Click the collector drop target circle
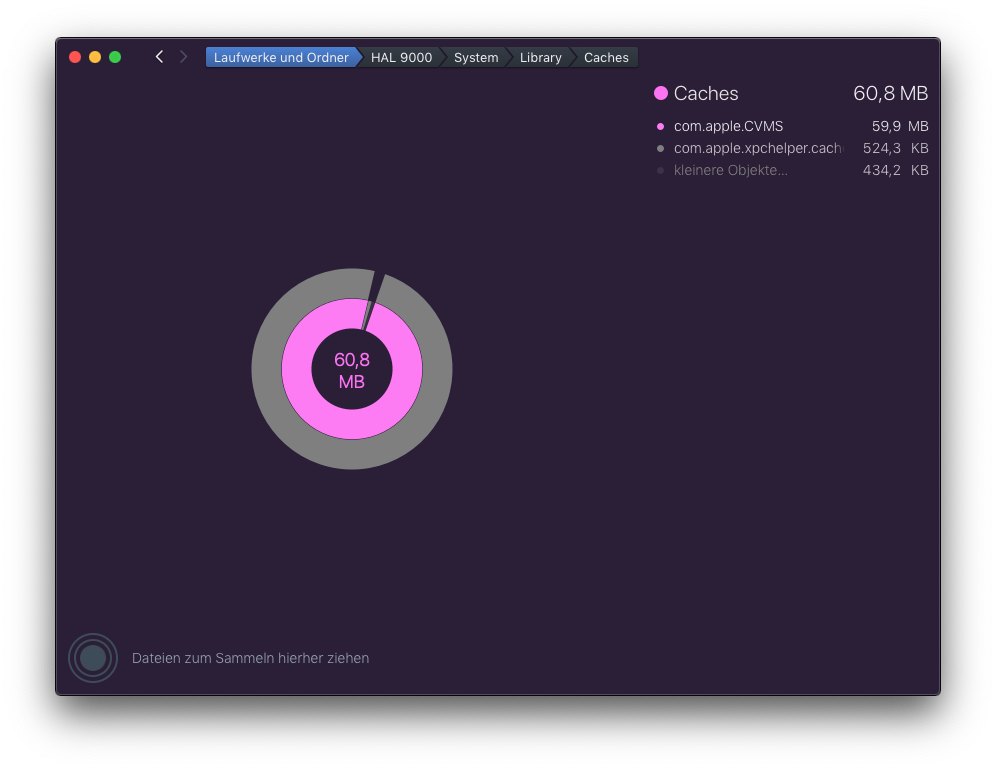 click(x=93, y=658)
